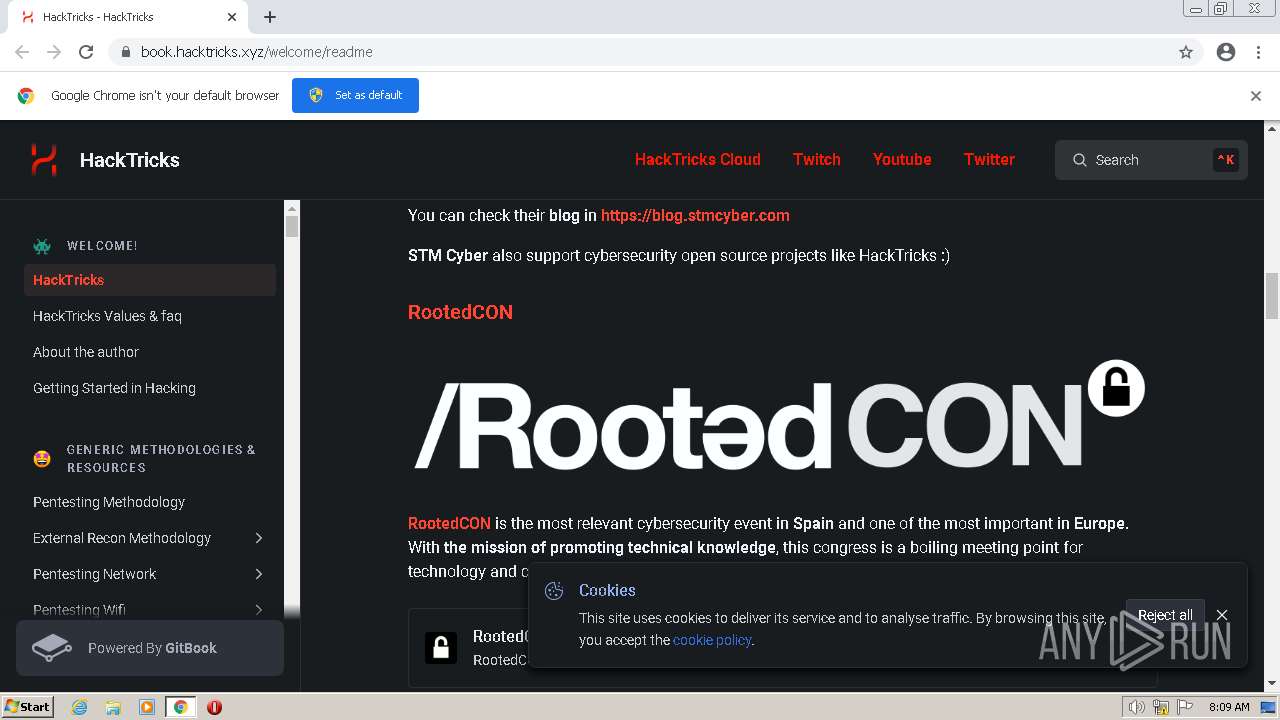Click the space invader Welcome icon

[42, 246]
